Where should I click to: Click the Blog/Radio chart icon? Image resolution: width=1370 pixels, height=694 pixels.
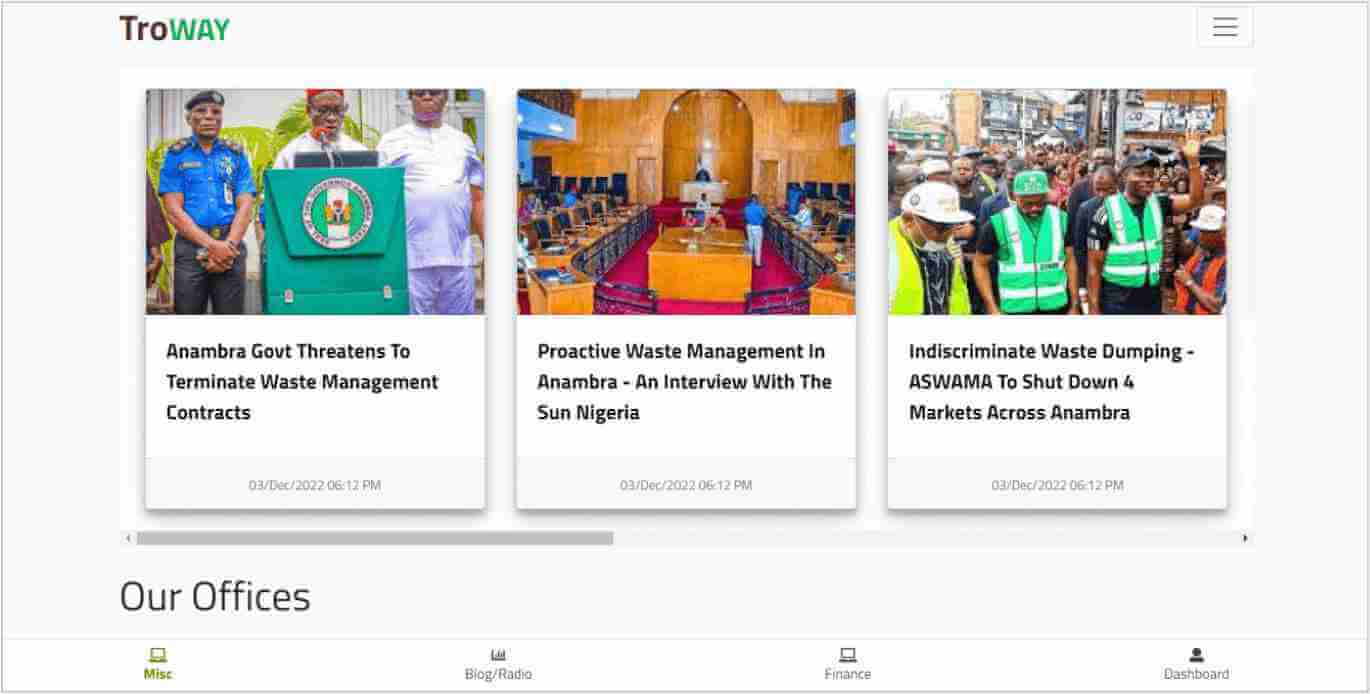tap(498, 656)
